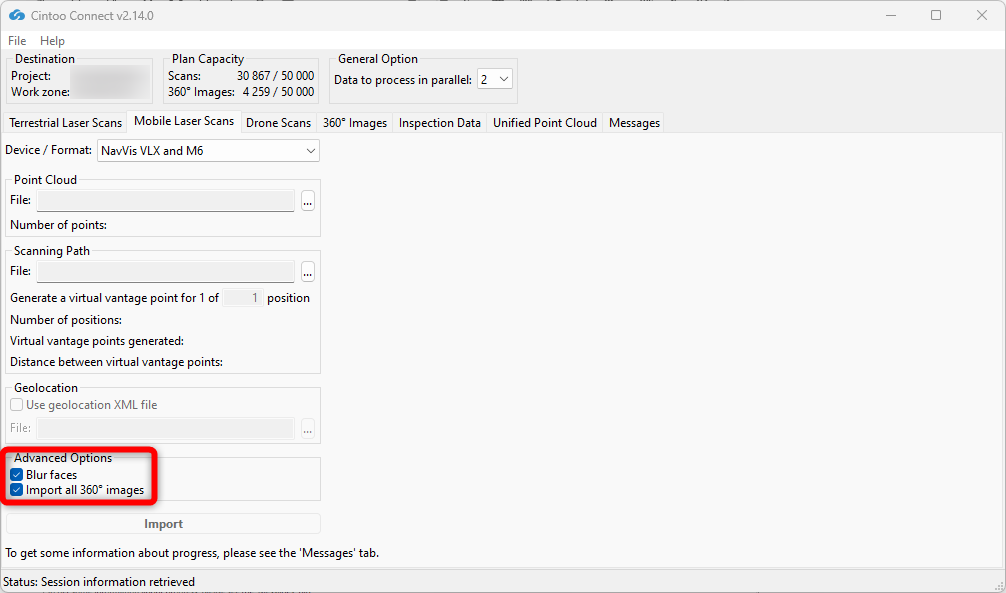Minimize the Cintoo Connect window
Viewport: 1006px width, 593px height.
(891, 15)
